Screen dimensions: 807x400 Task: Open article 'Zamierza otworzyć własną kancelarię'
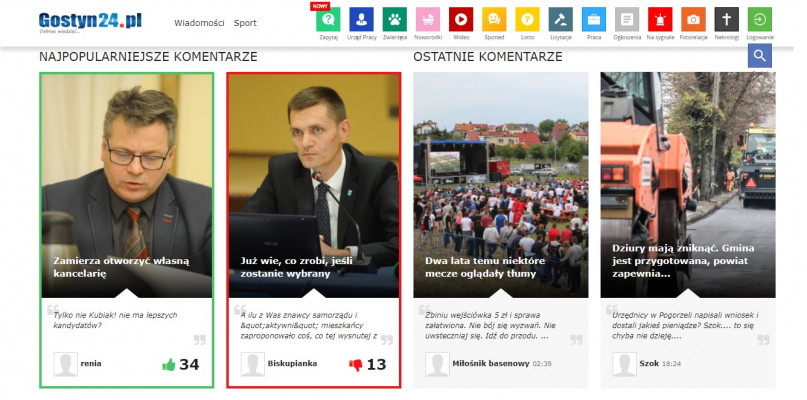pos(121,267)
